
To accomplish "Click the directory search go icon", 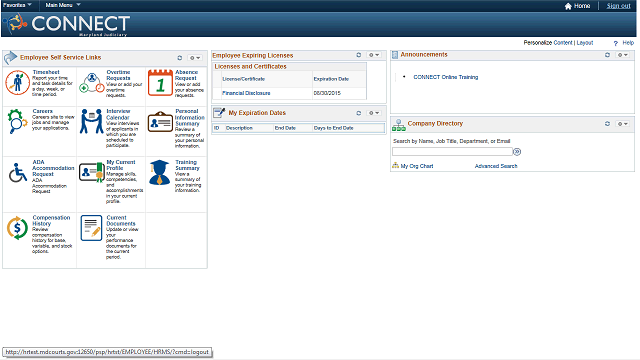I will [517, 152].
